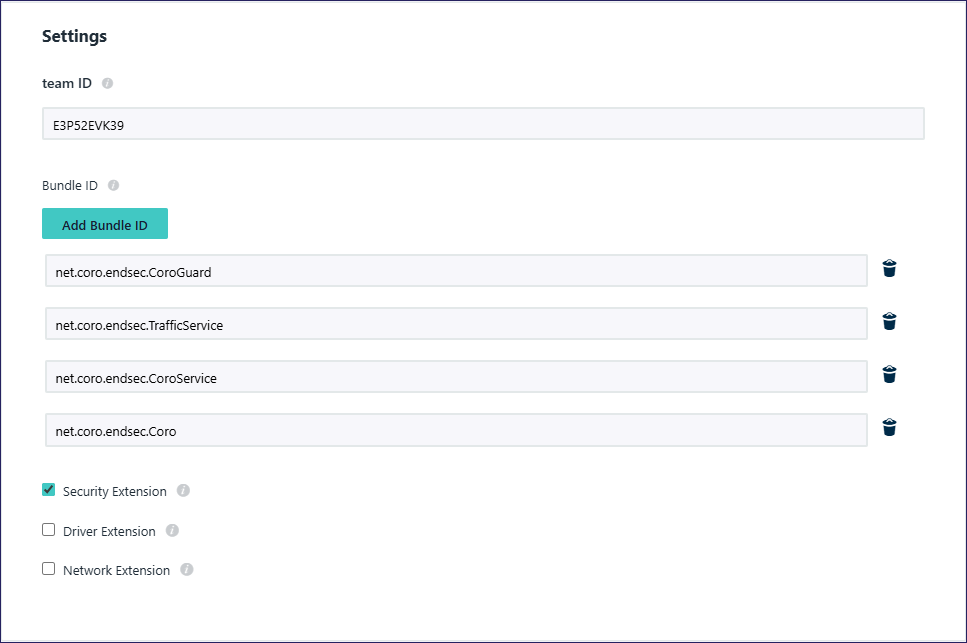The image size is (967, 643).
Task: Click the team ID label text
Action: (x=67, y=84)
